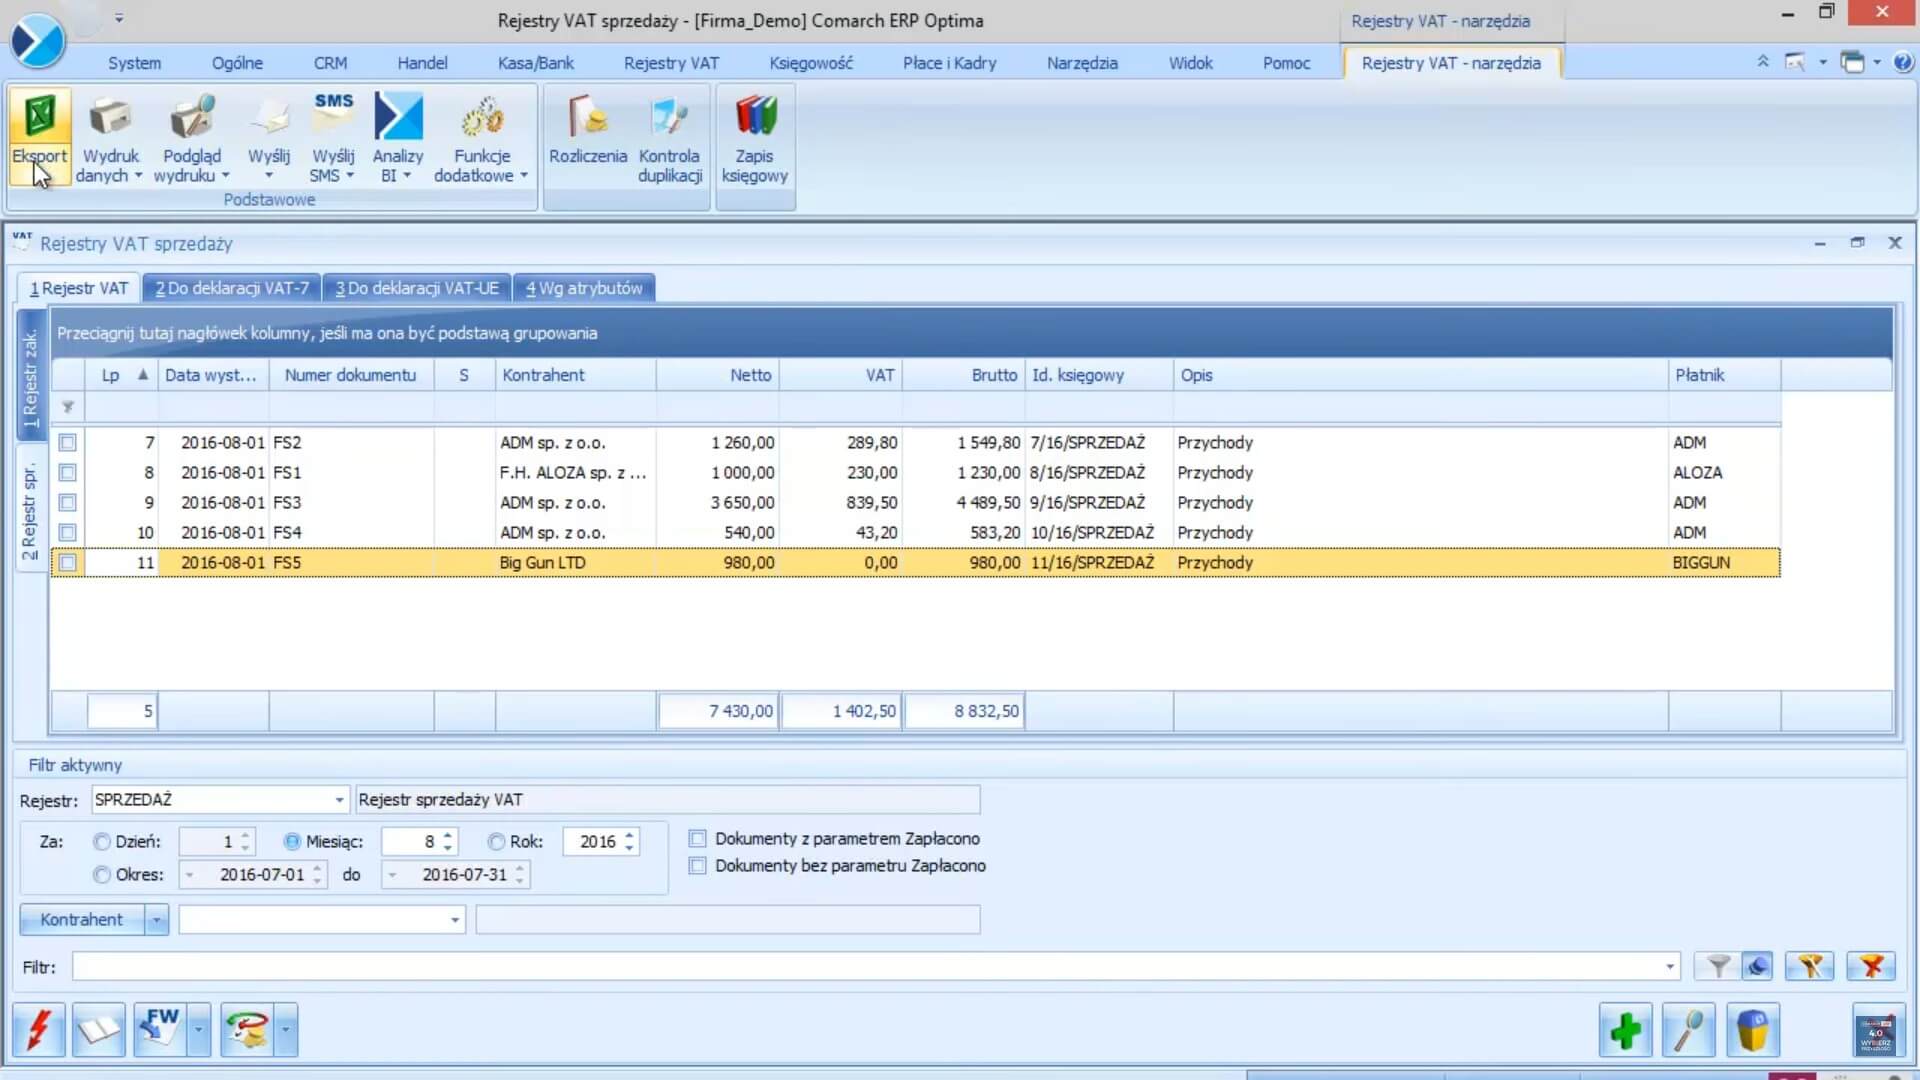Sort by Netto column header

pyautogui.click(x=717, y=375)
